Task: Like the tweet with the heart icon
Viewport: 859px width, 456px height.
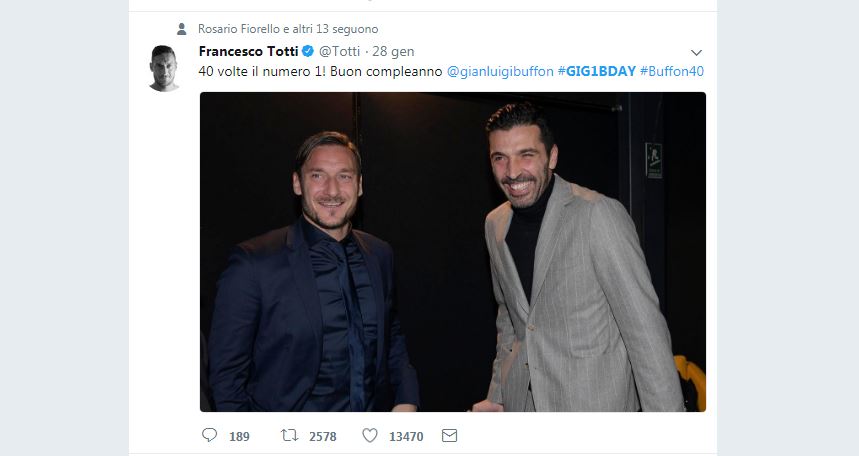Action: [370, 436]
